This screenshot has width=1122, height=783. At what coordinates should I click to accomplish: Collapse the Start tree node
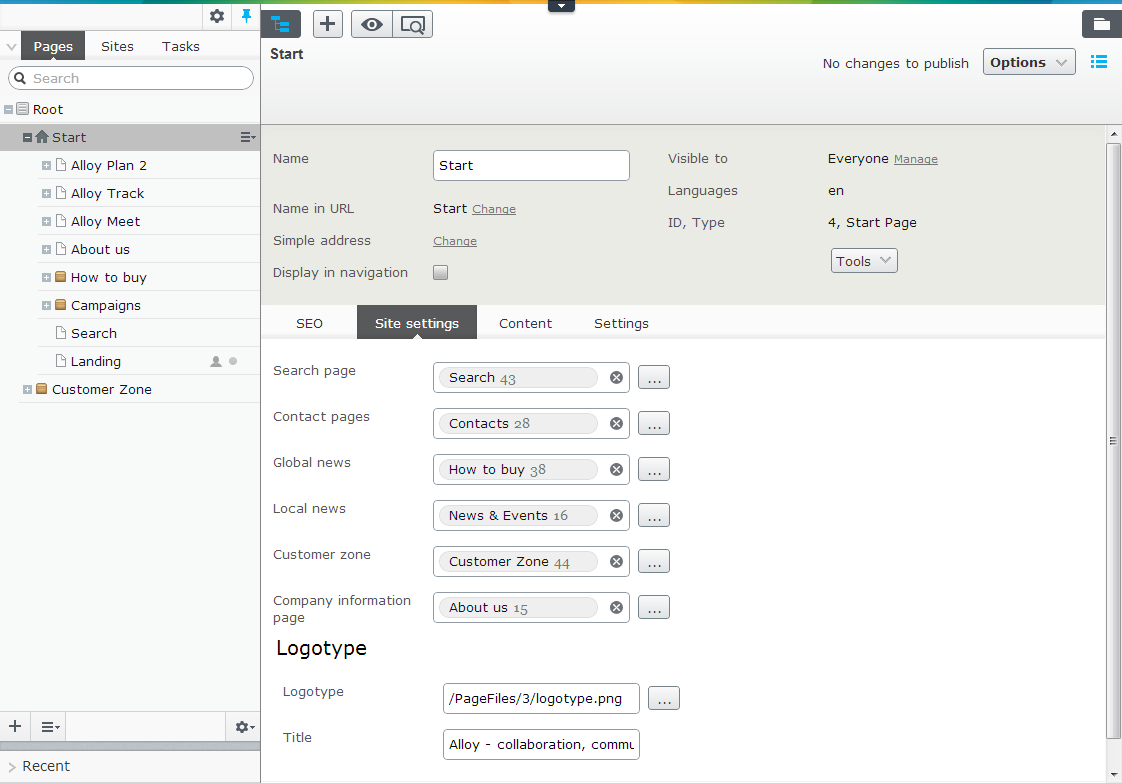coord(27,137)
